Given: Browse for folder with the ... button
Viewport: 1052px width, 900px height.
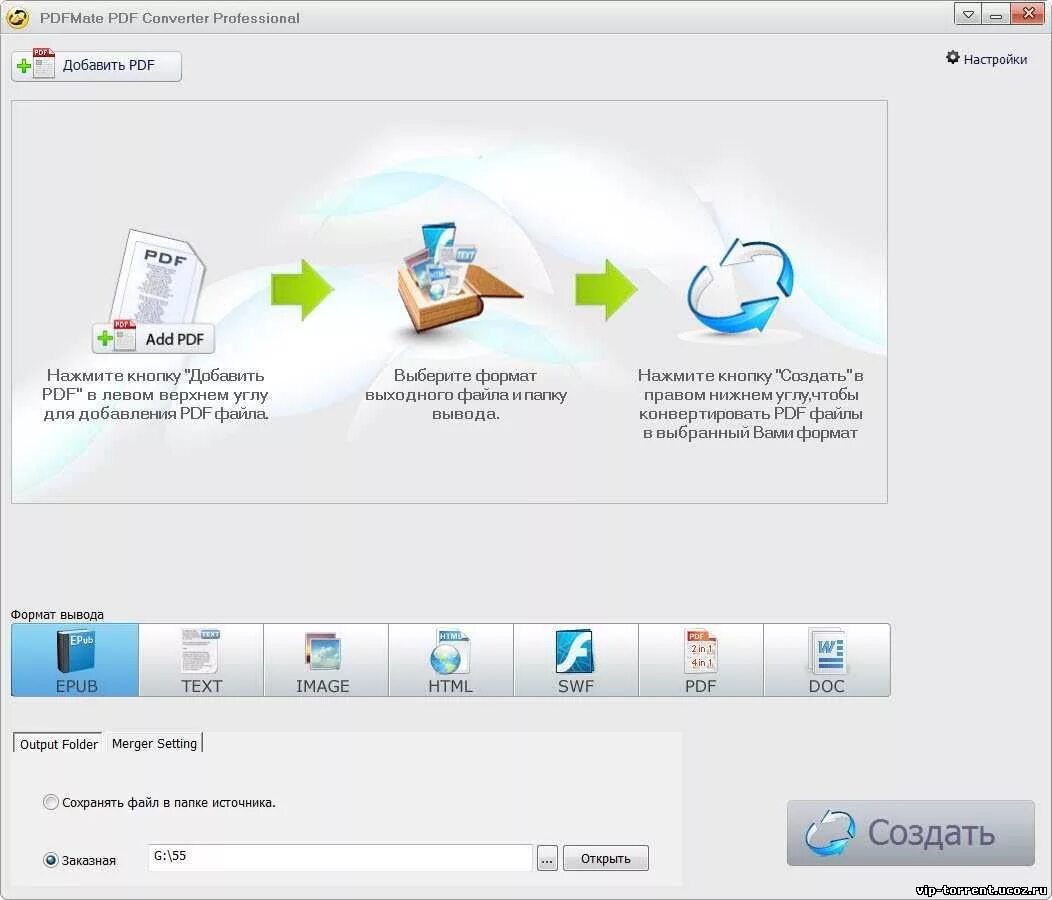Looking at the screenshot, I should [547, 858].
